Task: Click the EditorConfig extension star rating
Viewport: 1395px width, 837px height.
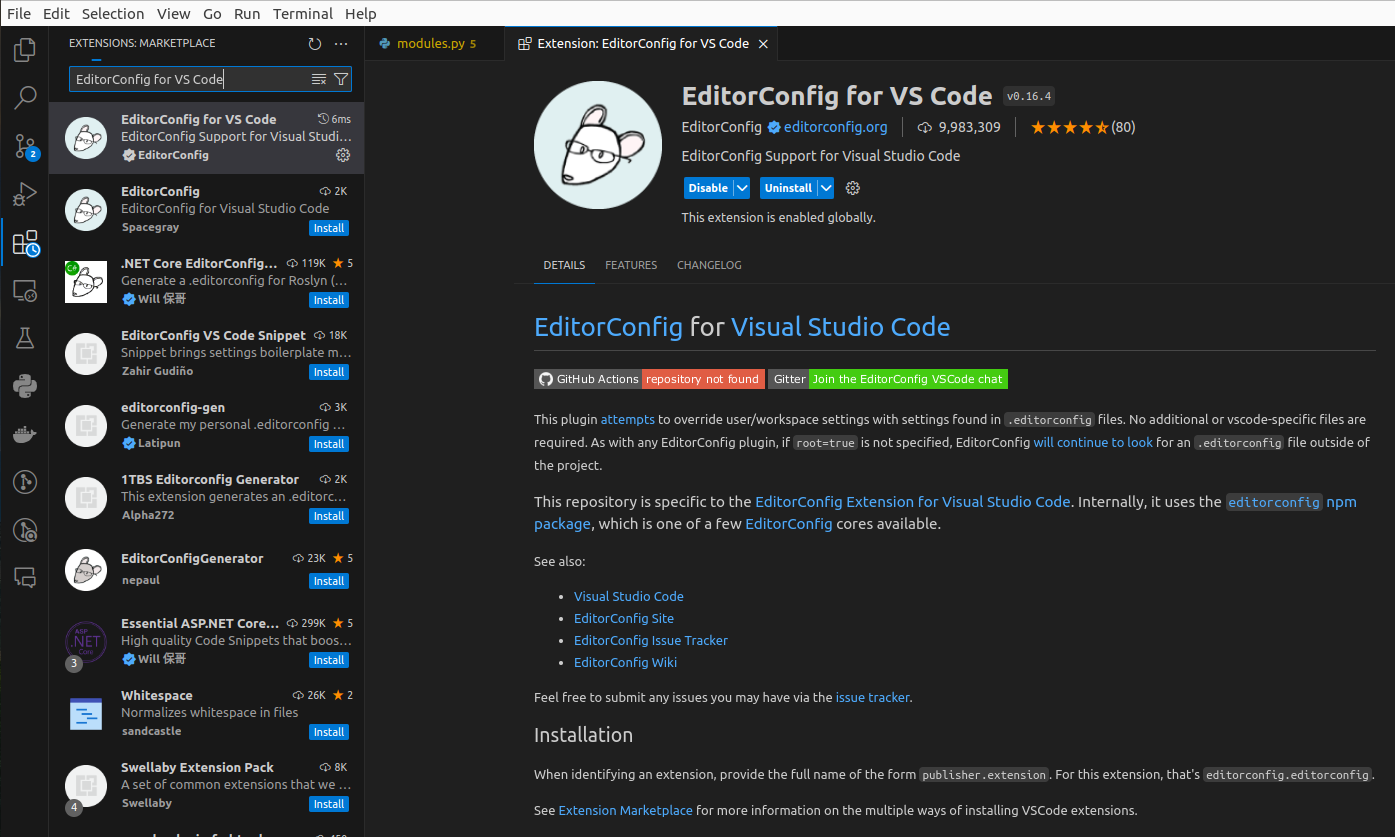Action: 1070,127
